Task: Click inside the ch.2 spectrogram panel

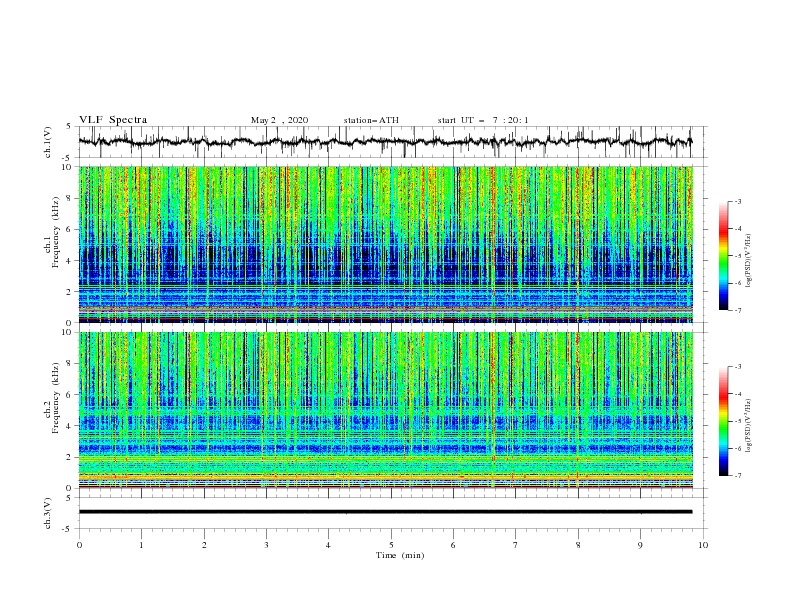Action: coord(385,410)
